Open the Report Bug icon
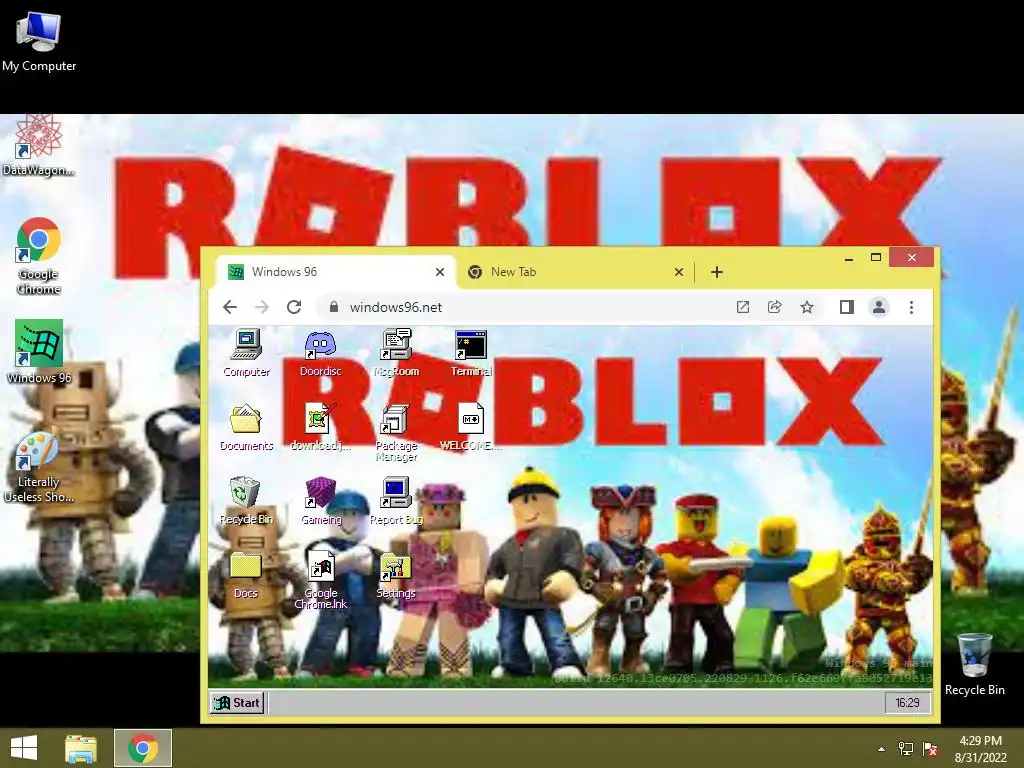Screen dimensions: 1024x768 [396, 501]
